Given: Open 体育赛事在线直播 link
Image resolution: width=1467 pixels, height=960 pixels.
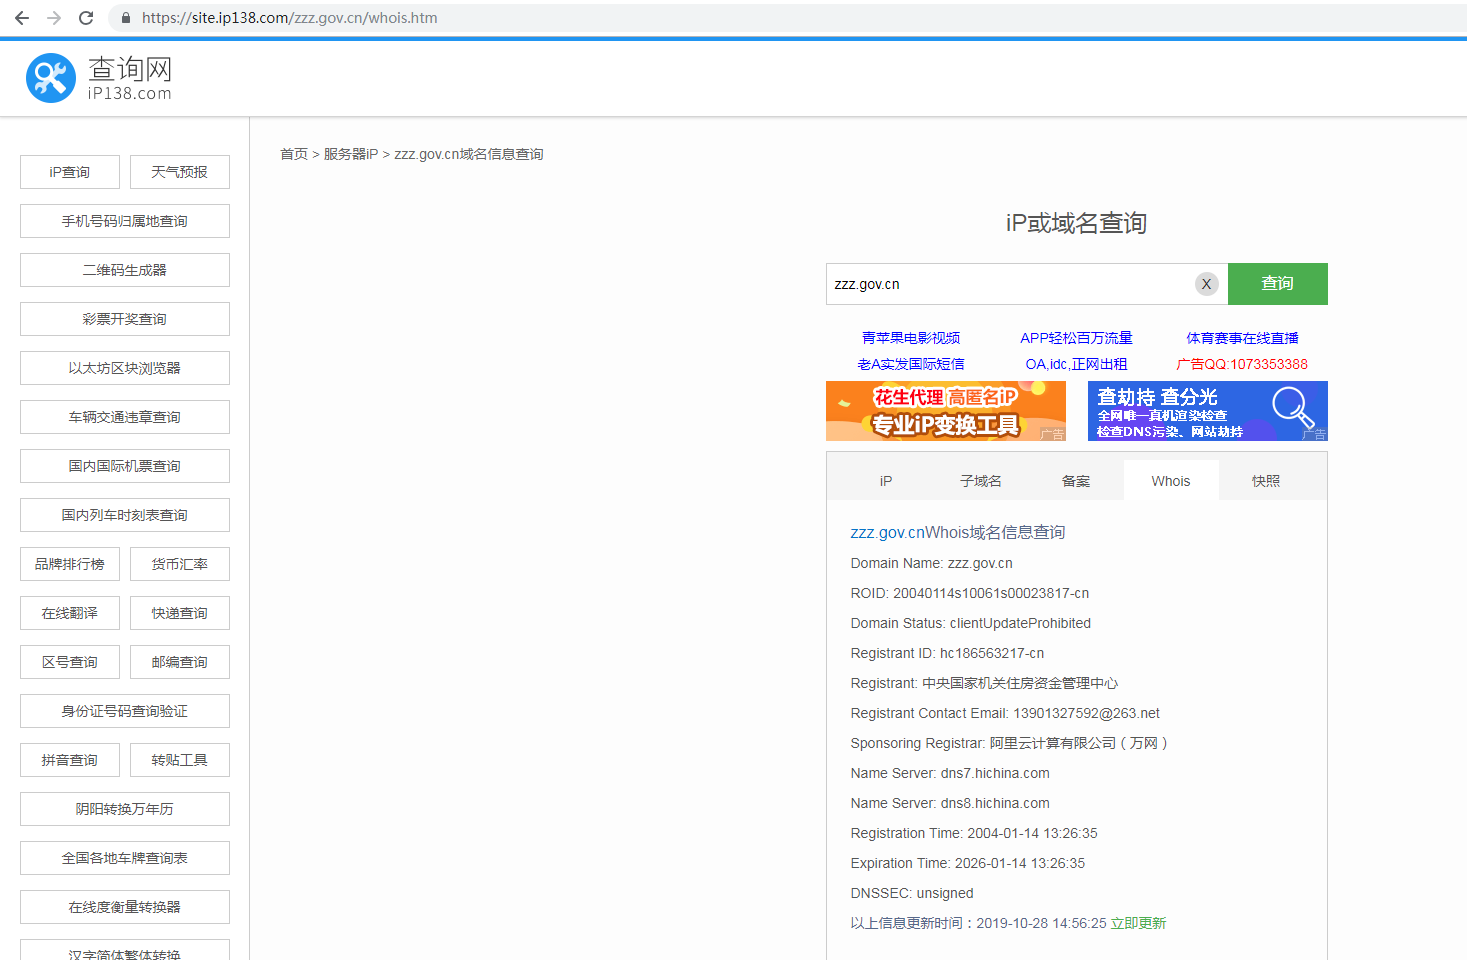Looking at the screenshot, I should (x=1242, y=338).
